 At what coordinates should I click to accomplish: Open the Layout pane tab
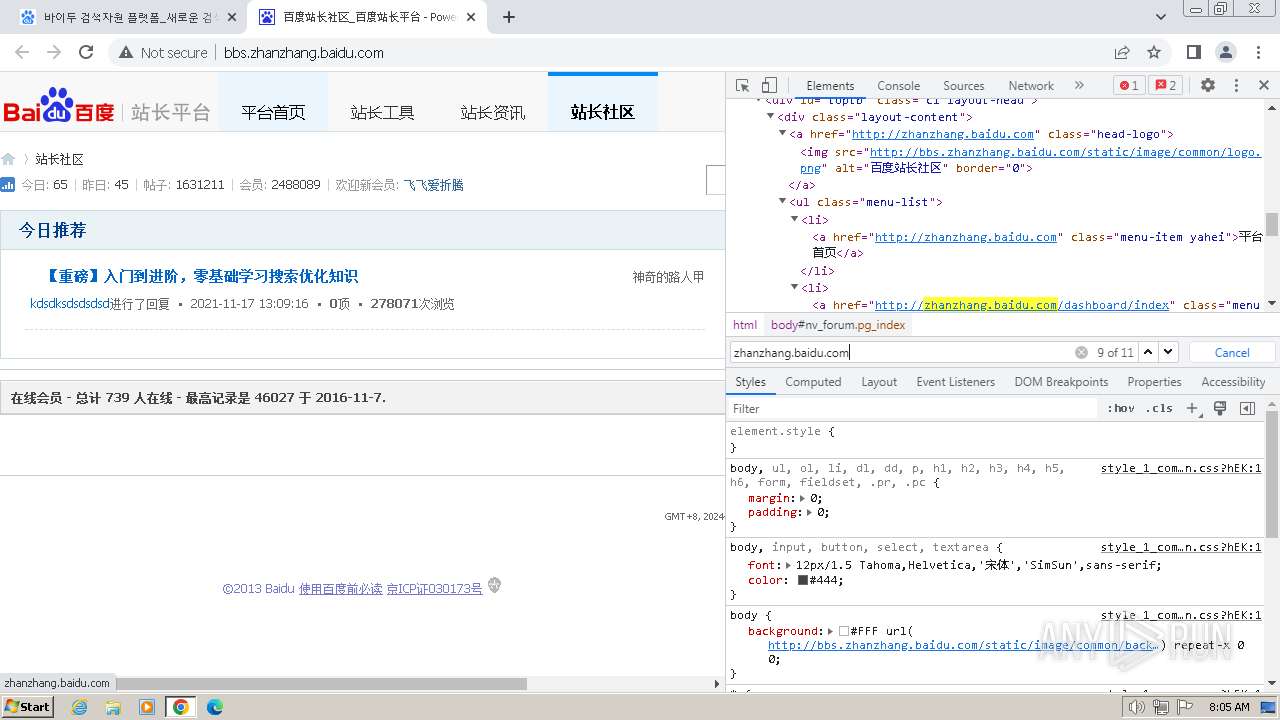pyautogui.click(x=879, y=382)
